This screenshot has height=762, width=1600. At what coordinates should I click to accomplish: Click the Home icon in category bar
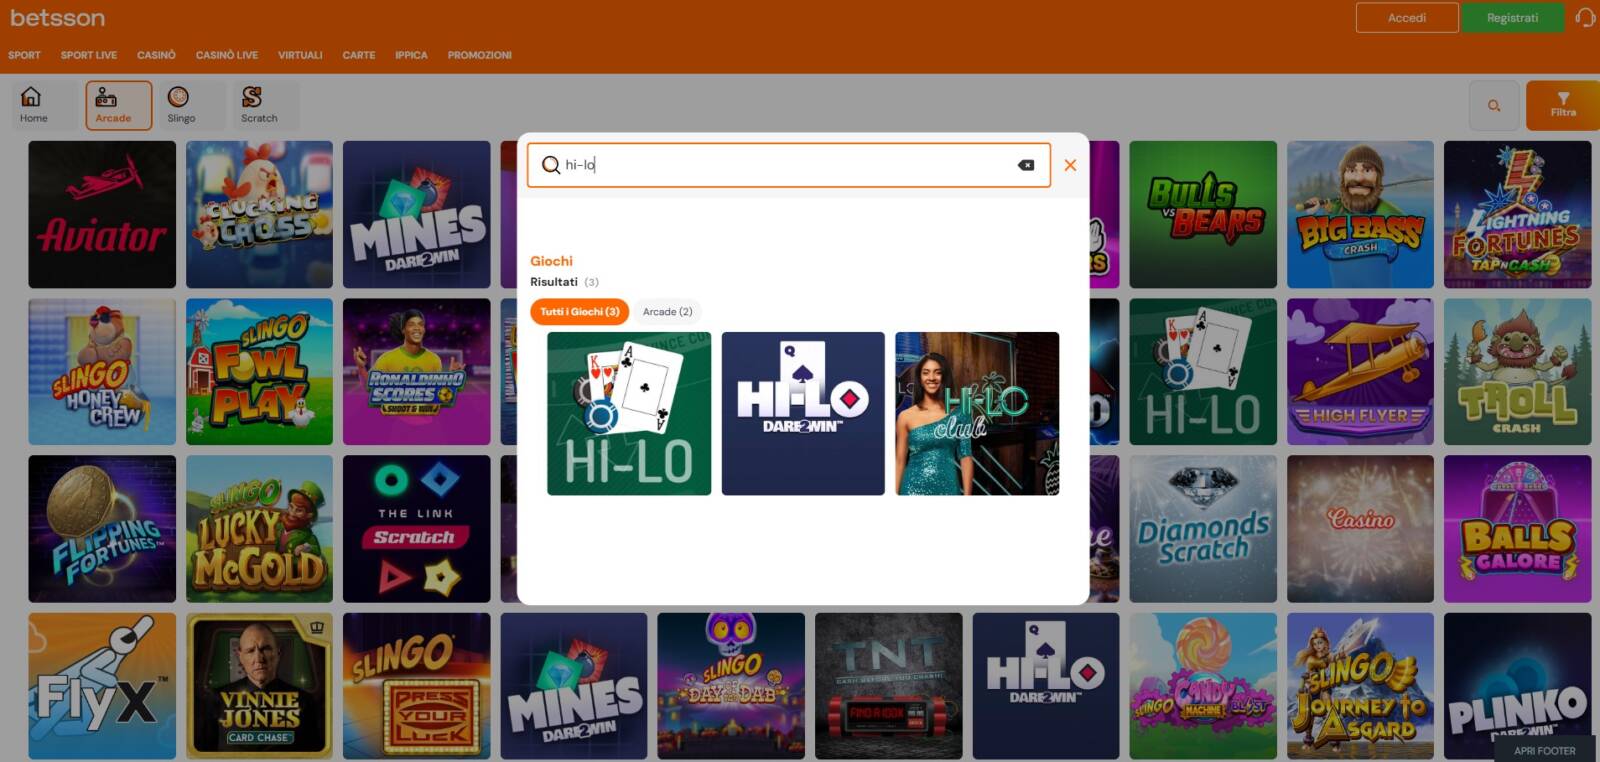coord(33,104)
